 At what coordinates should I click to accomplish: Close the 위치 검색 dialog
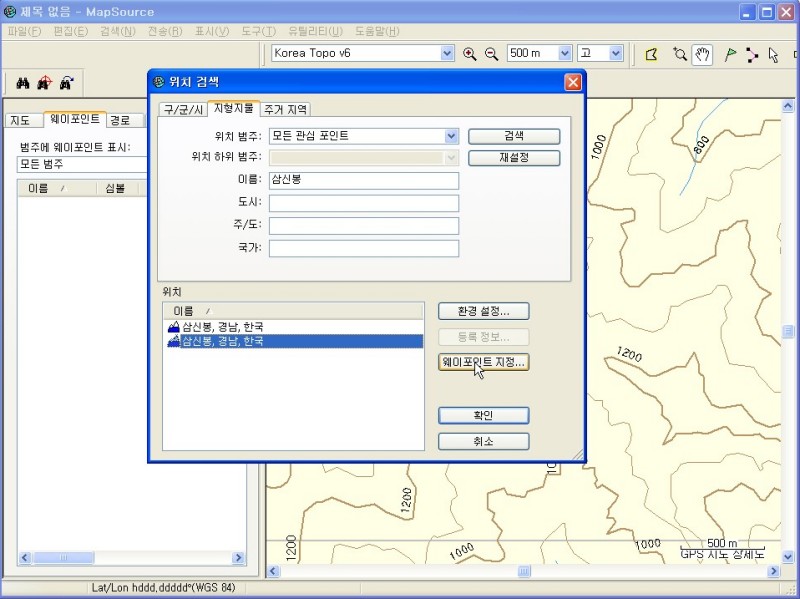click(573, 82)
